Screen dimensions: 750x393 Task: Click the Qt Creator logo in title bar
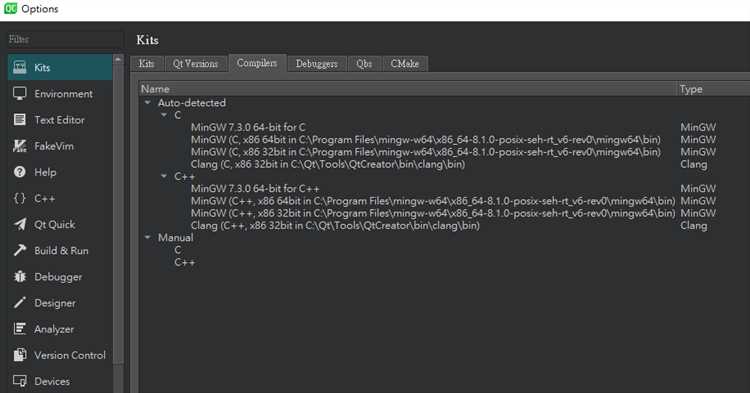(10, 8)
